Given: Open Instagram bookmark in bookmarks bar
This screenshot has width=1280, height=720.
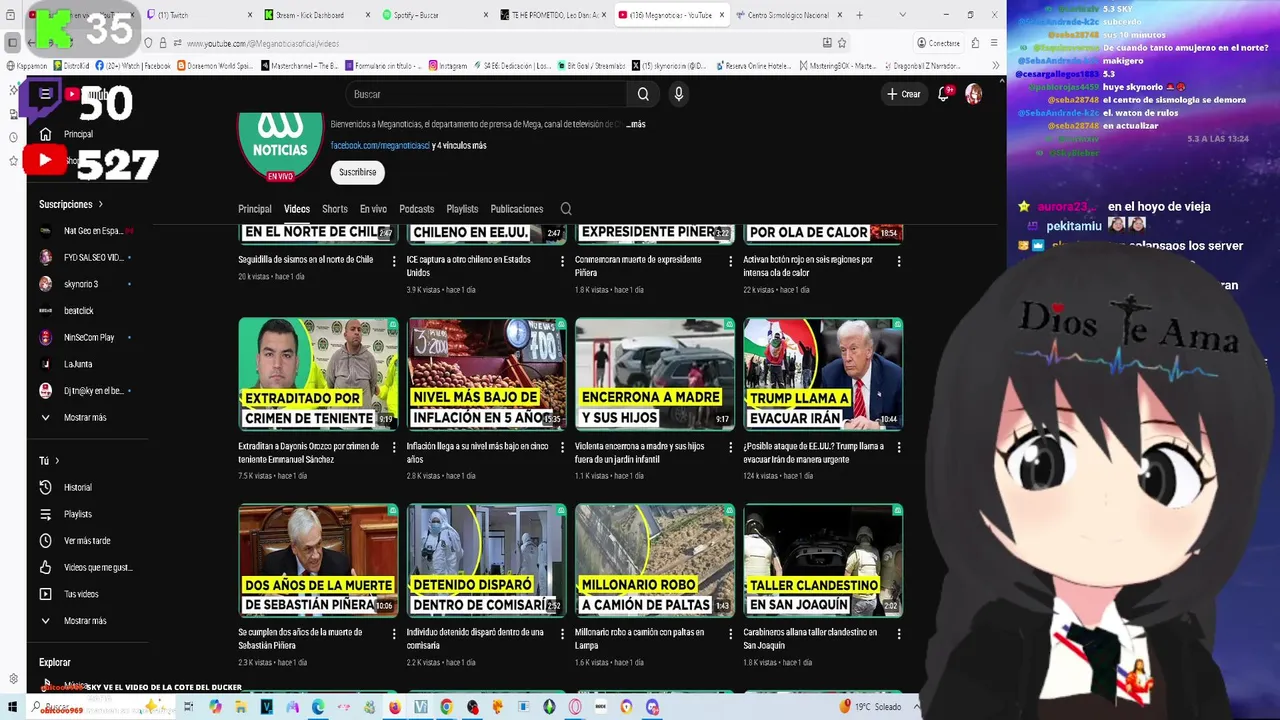Looking at the screenshot, I should 447,66.
